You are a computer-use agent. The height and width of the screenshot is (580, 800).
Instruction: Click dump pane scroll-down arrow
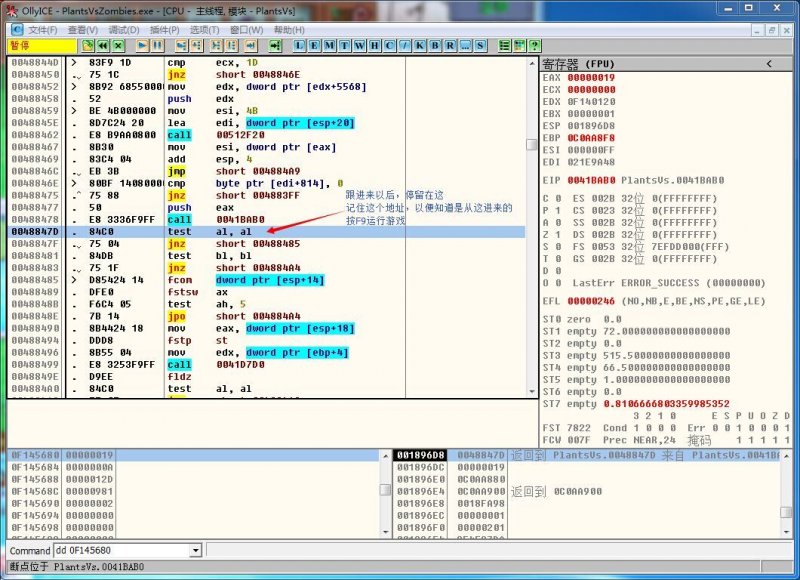pos(386,532)
